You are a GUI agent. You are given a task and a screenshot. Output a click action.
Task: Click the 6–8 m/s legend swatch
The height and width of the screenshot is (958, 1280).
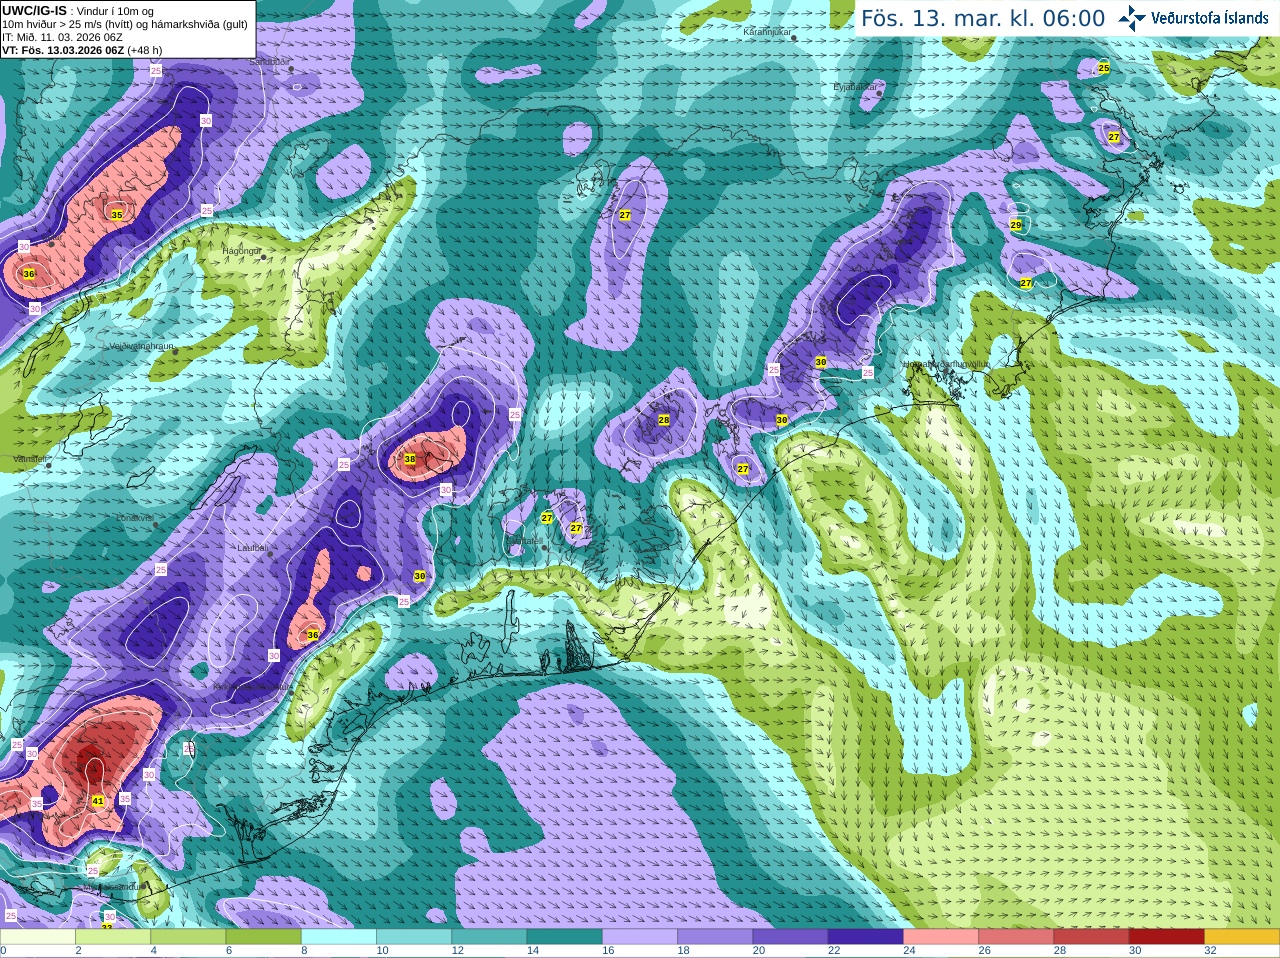(x=264, y=937)
